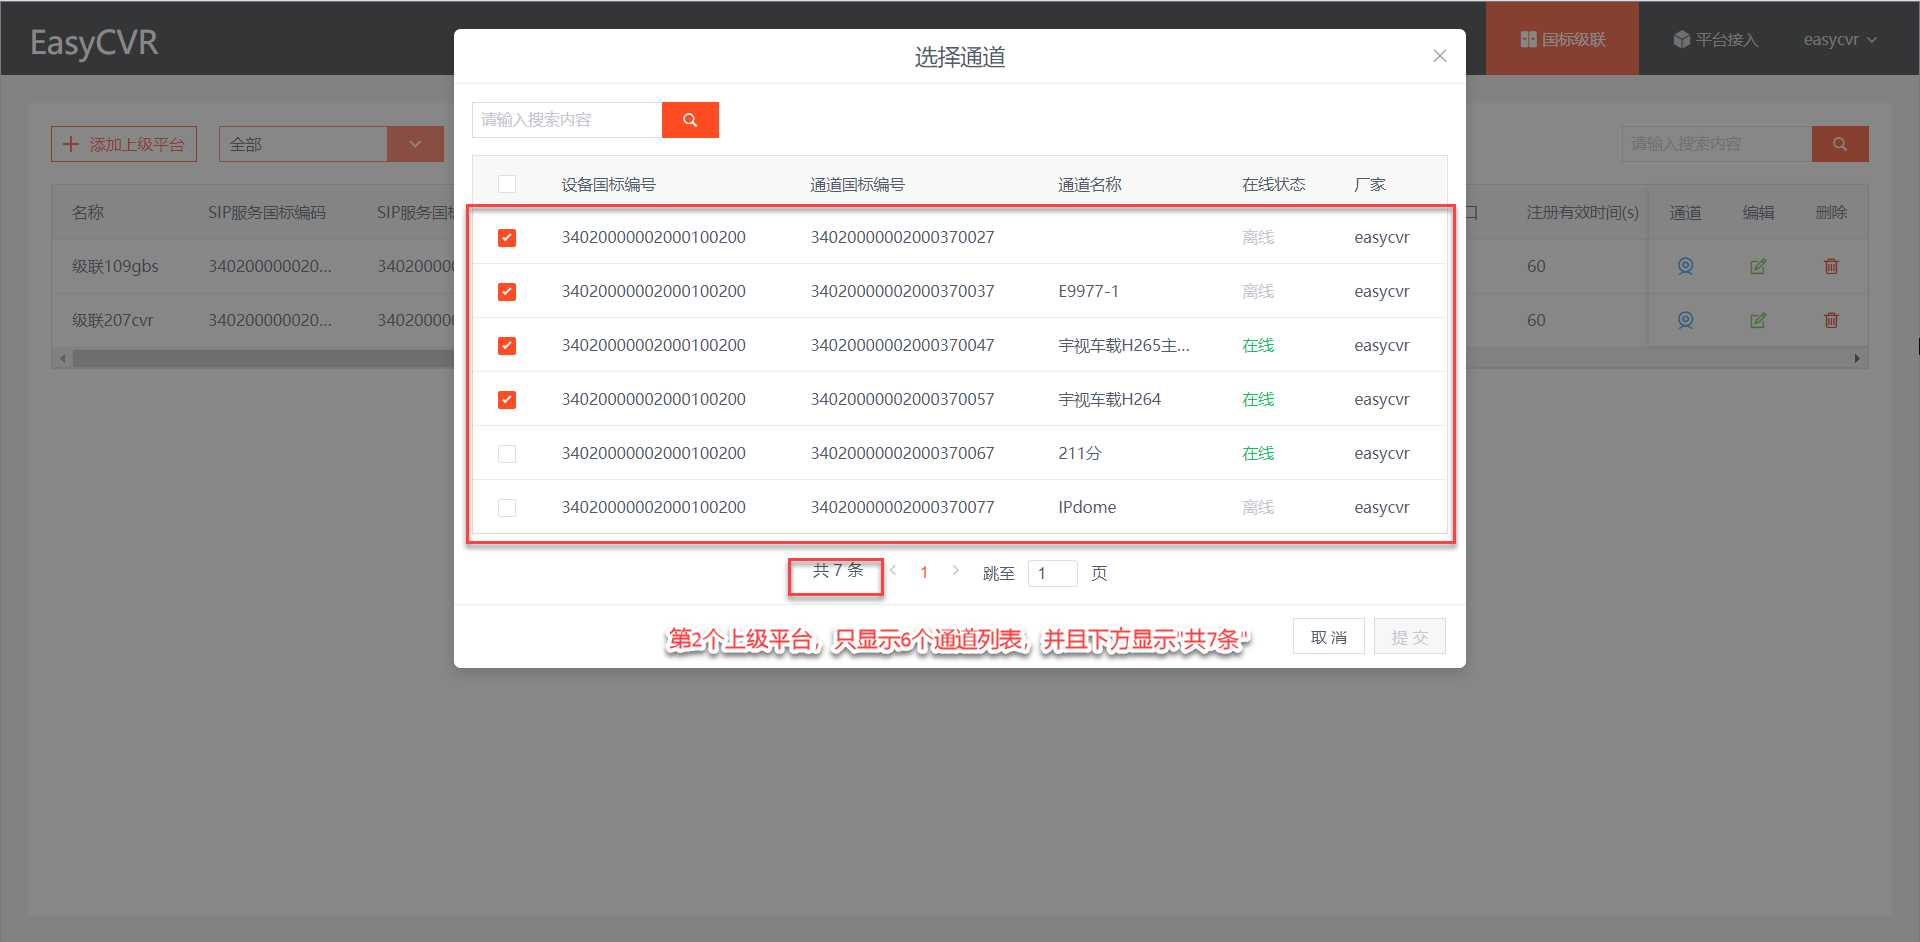
Task: Click edit icon for 级联207cvr row
Action: [1758, 320]
